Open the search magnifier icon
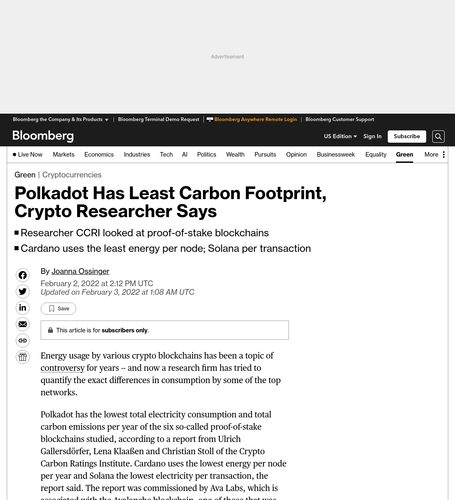The height and width of the screenshot is (500, 455). pyautogui.click(x=438, y=136)
